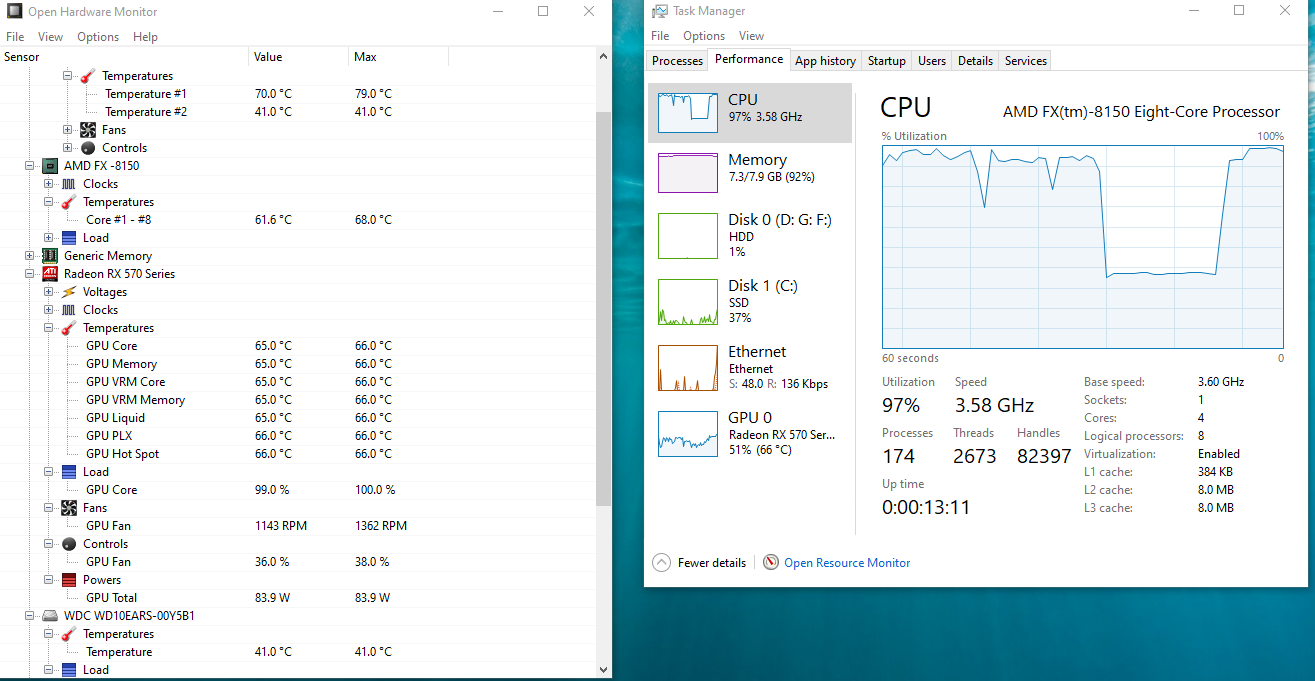Click the scrollbar down arrow in hardware monitor
The image size is (1315, 681).
(603, 670)
